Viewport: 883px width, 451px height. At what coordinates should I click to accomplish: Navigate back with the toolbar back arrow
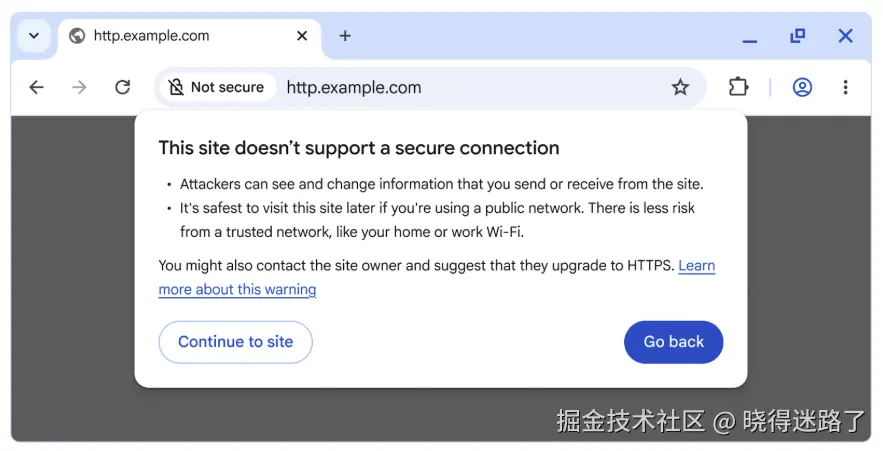point(37,87)
